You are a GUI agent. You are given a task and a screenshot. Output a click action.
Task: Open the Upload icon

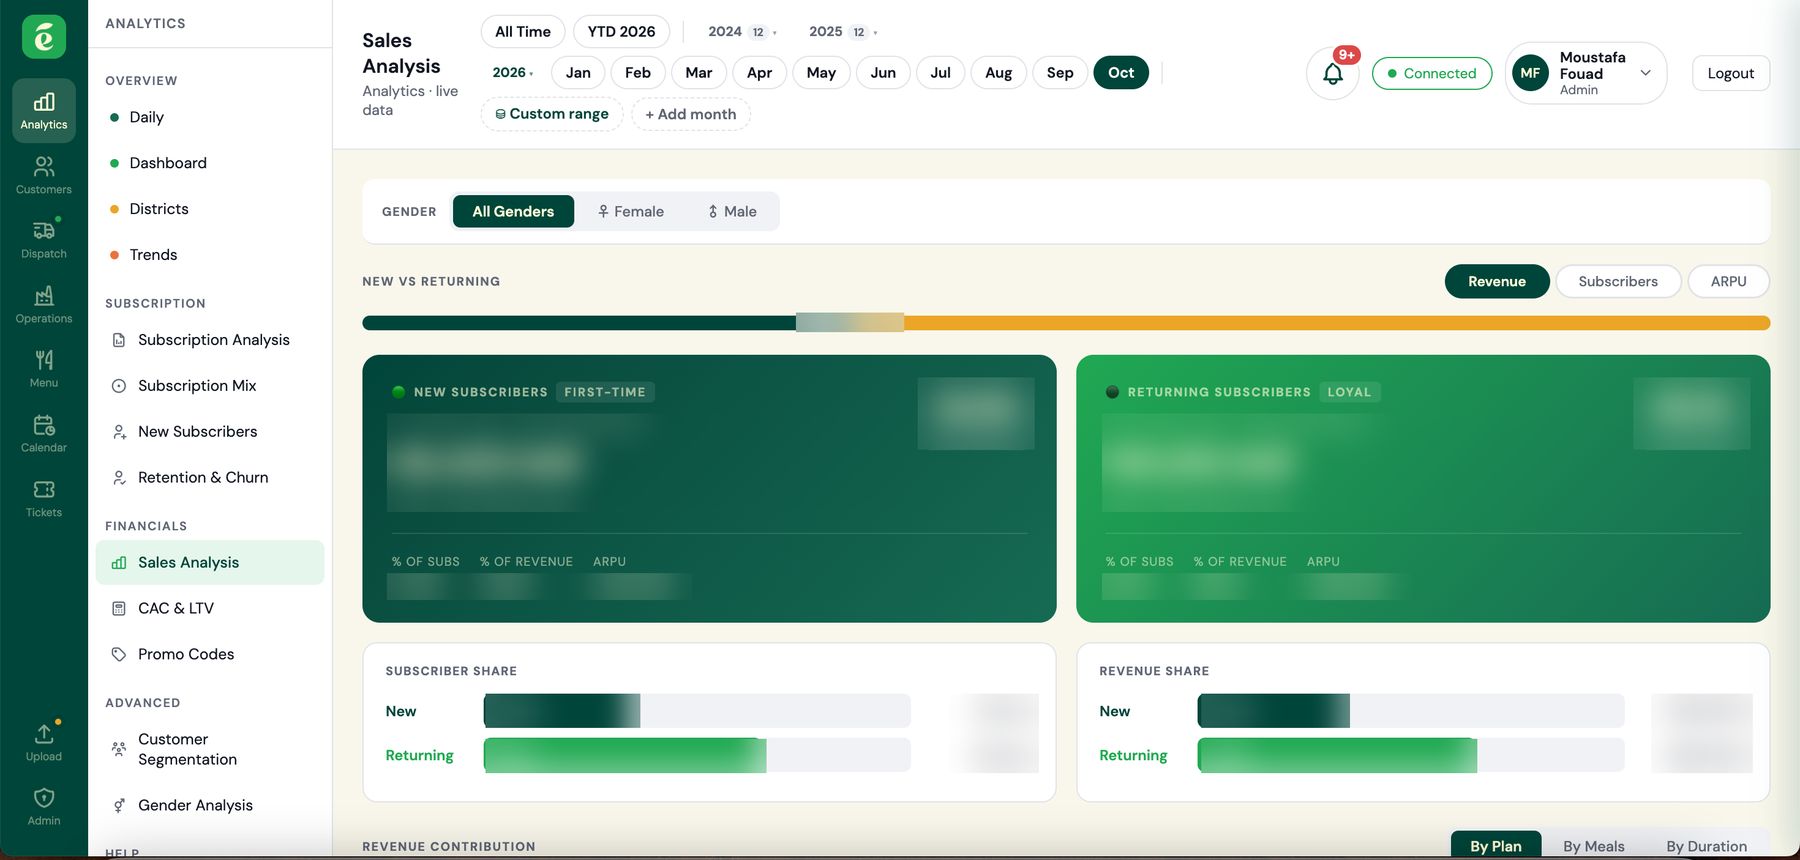pos(44,742)
